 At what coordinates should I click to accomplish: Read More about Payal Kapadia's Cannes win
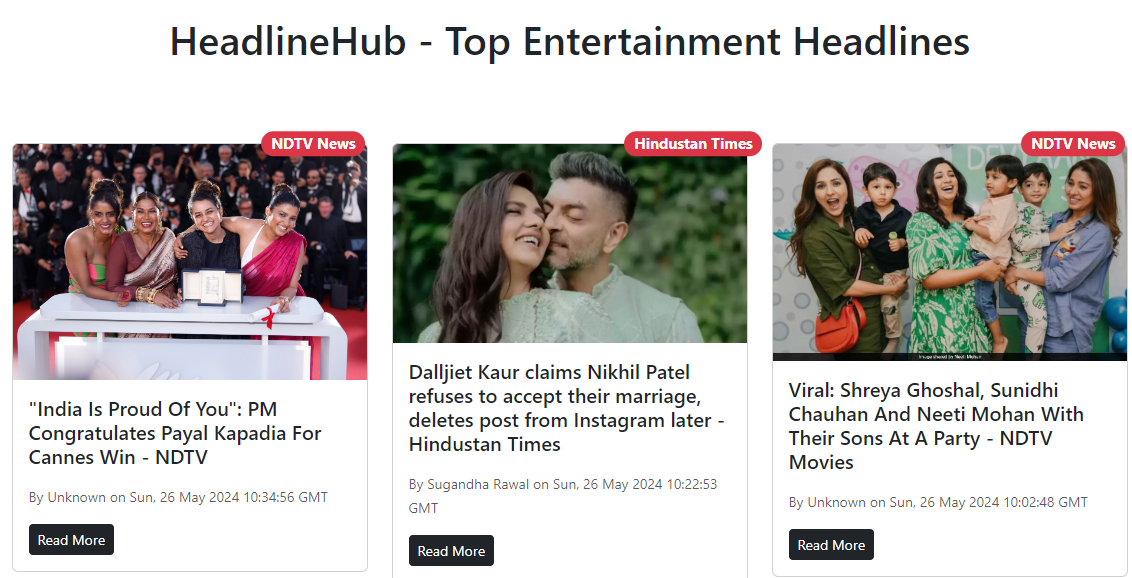click(71, 540)
